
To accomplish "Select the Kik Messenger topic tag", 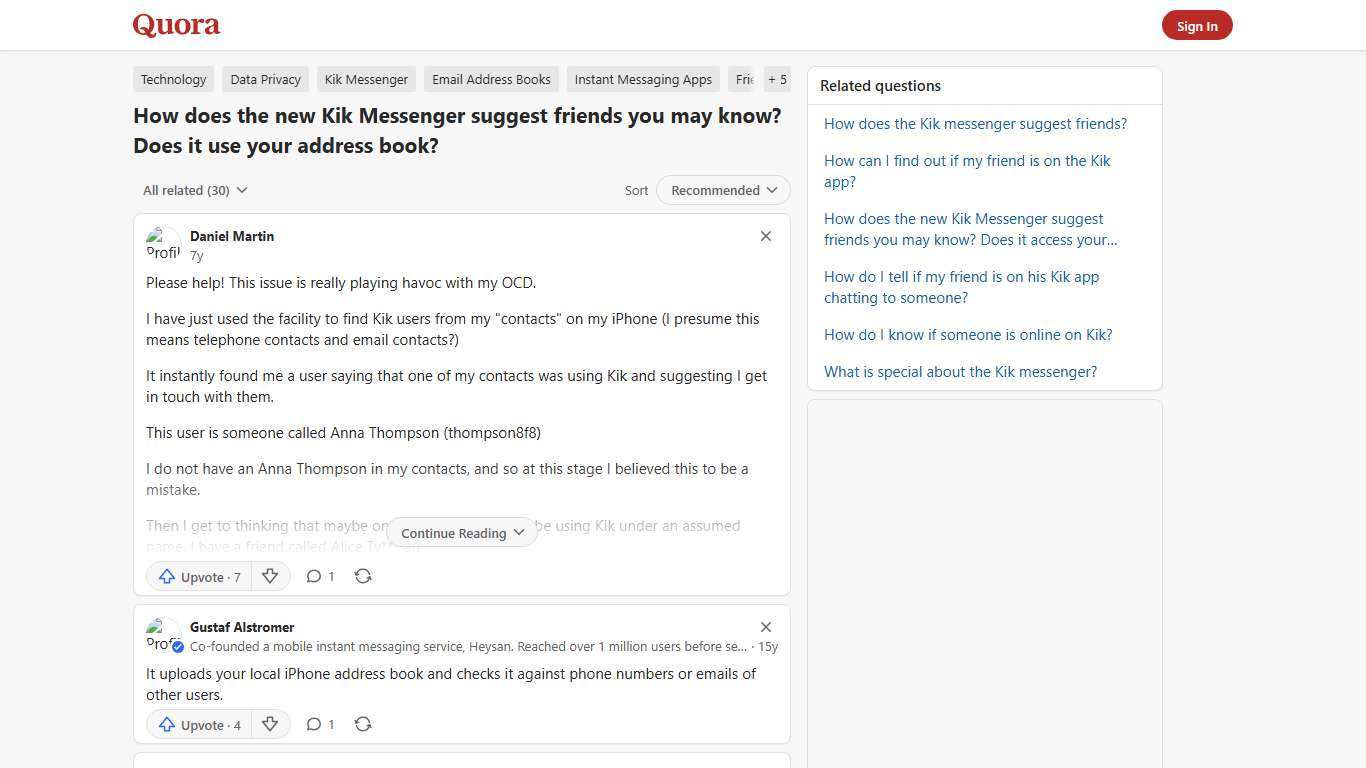I will [366, 79].
